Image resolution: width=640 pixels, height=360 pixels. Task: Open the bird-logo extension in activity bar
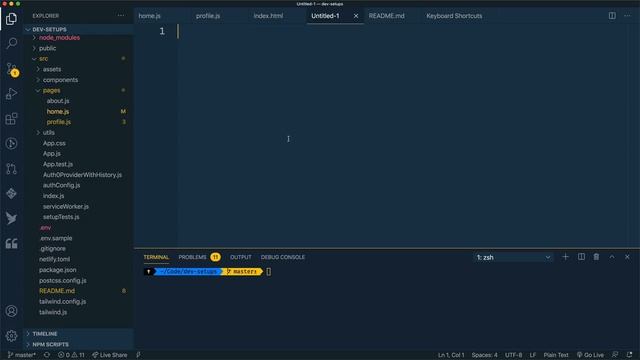11,218
